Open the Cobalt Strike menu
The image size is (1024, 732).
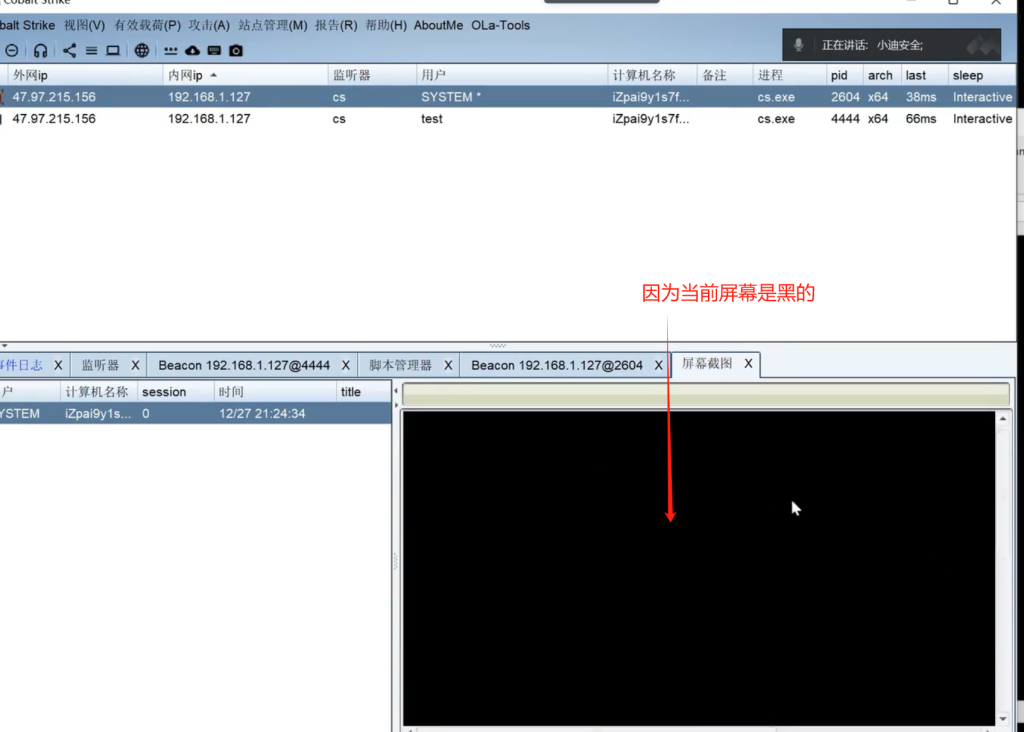(27, 25)
